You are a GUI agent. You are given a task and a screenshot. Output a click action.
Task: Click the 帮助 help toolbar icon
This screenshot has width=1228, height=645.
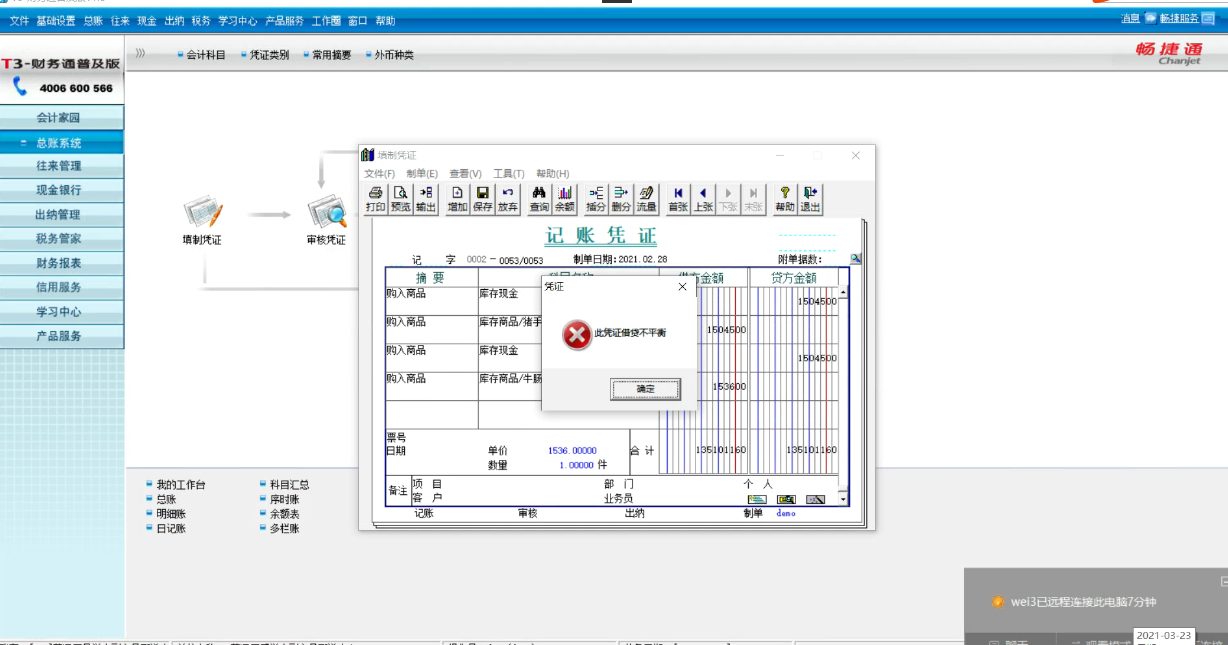click(x=785, y=199)
